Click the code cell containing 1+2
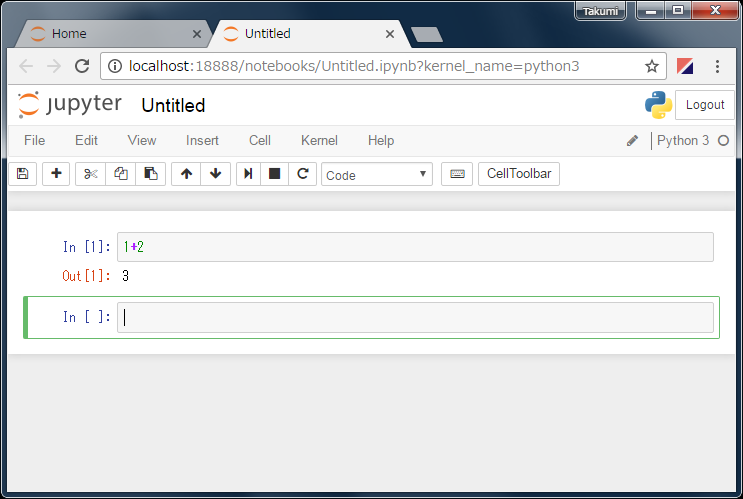Image resolution: width=743 pixels, height=499 pixels. (x=415, y=247)
